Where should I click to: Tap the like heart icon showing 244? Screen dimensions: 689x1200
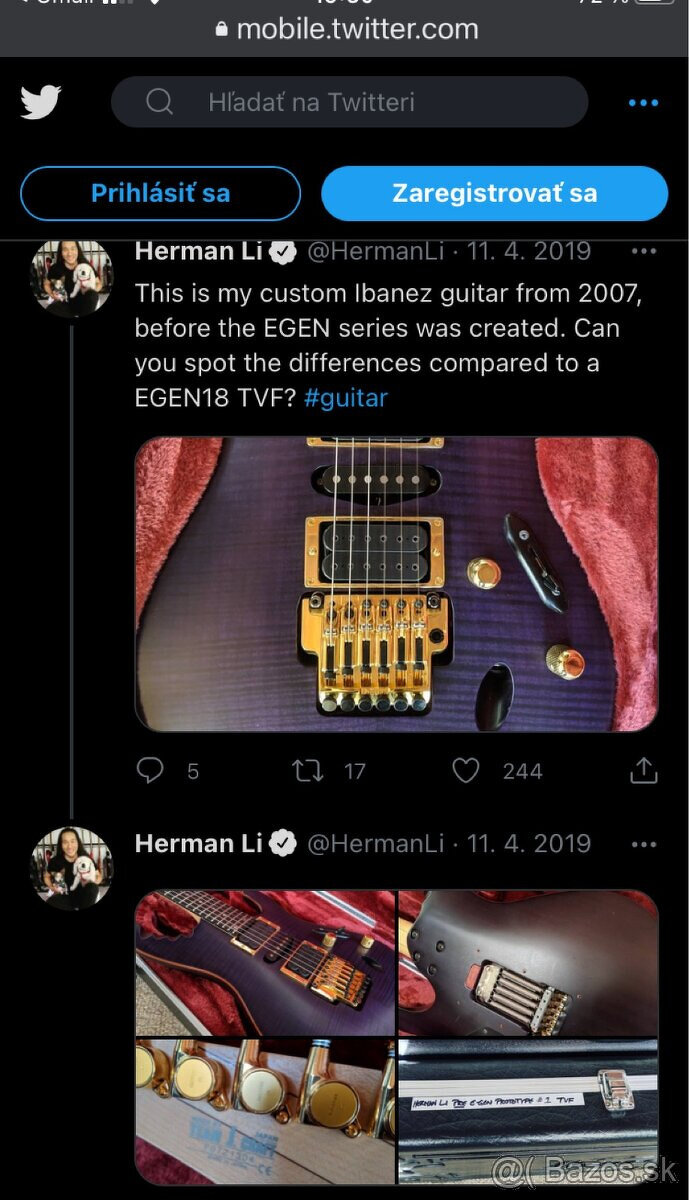[x=464, y=770]
